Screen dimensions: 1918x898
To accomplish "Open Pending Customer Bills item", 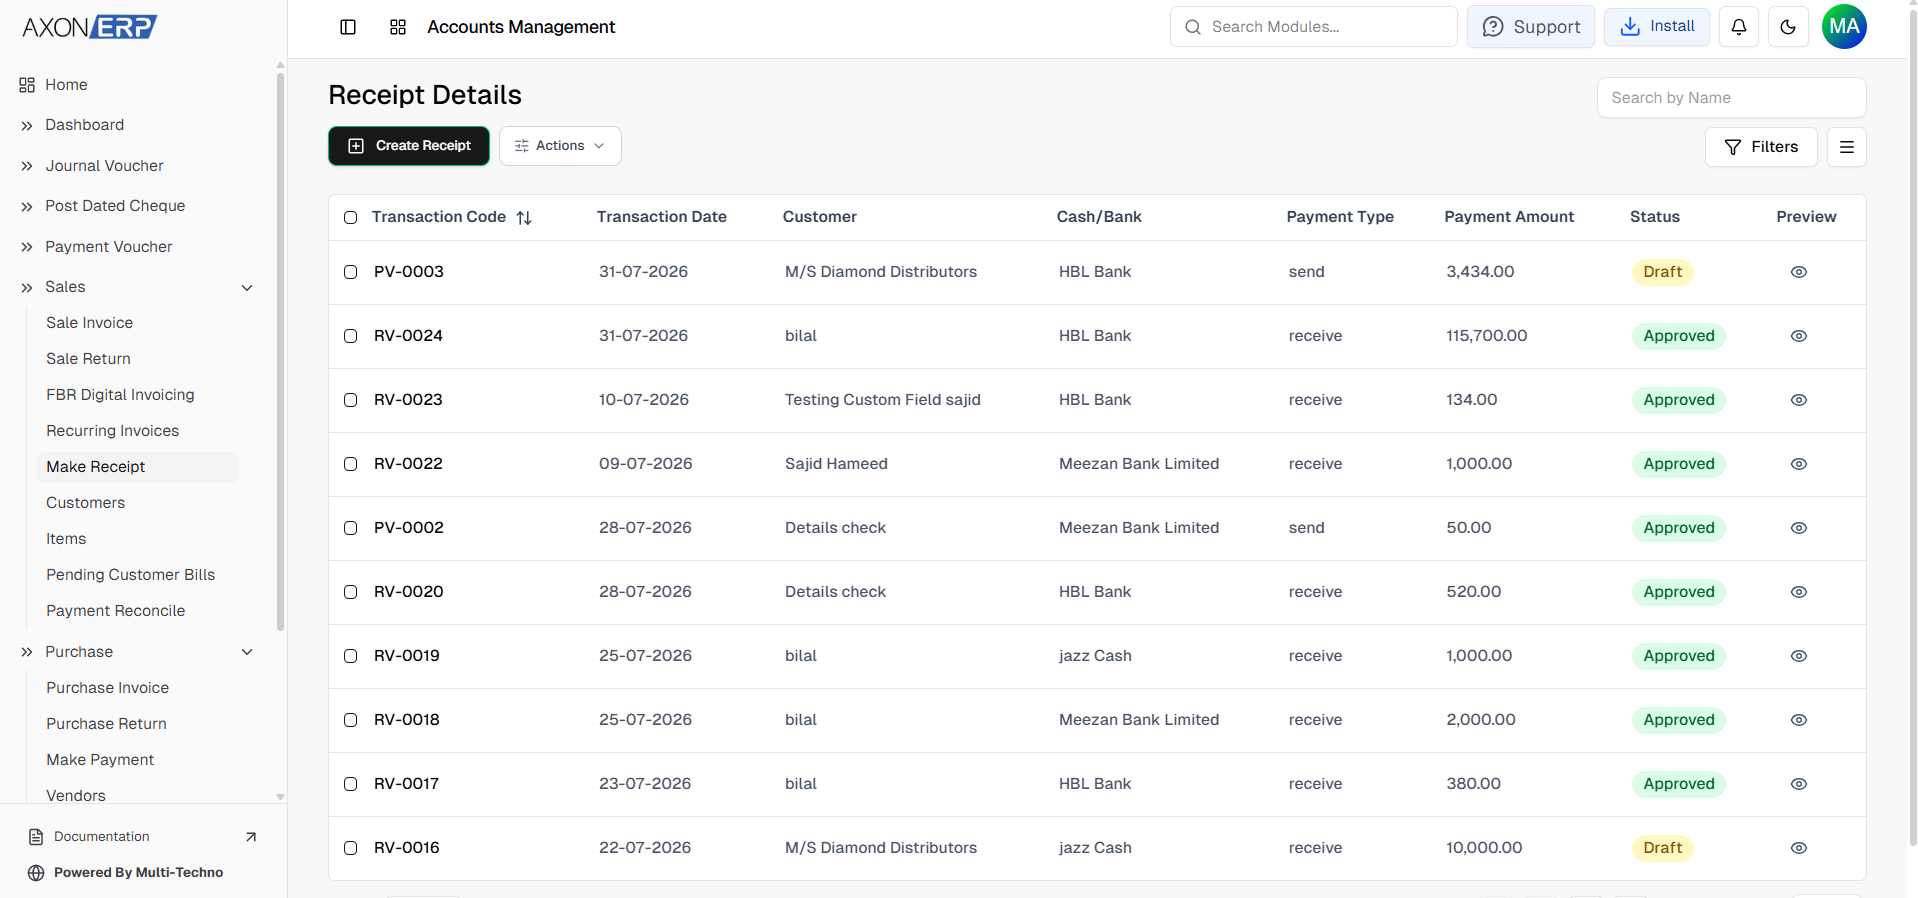I will 130,575.
